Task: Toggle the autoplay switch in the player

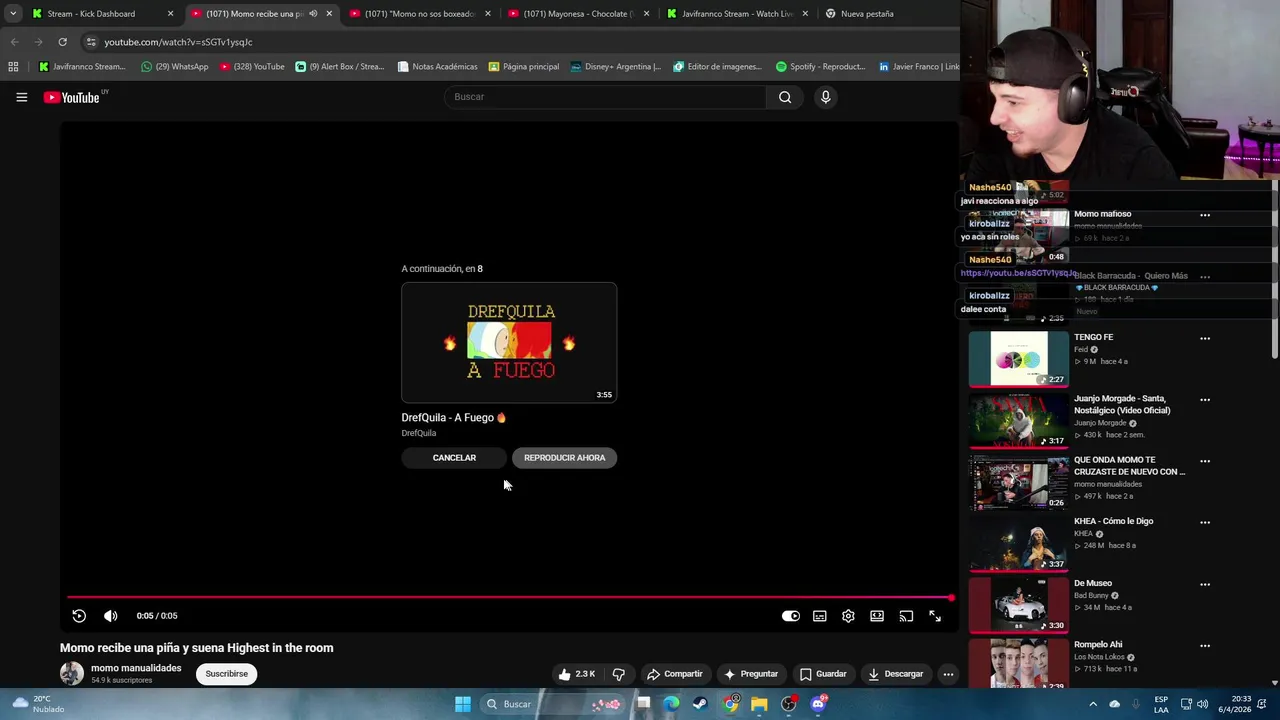Action: [791, 616]
